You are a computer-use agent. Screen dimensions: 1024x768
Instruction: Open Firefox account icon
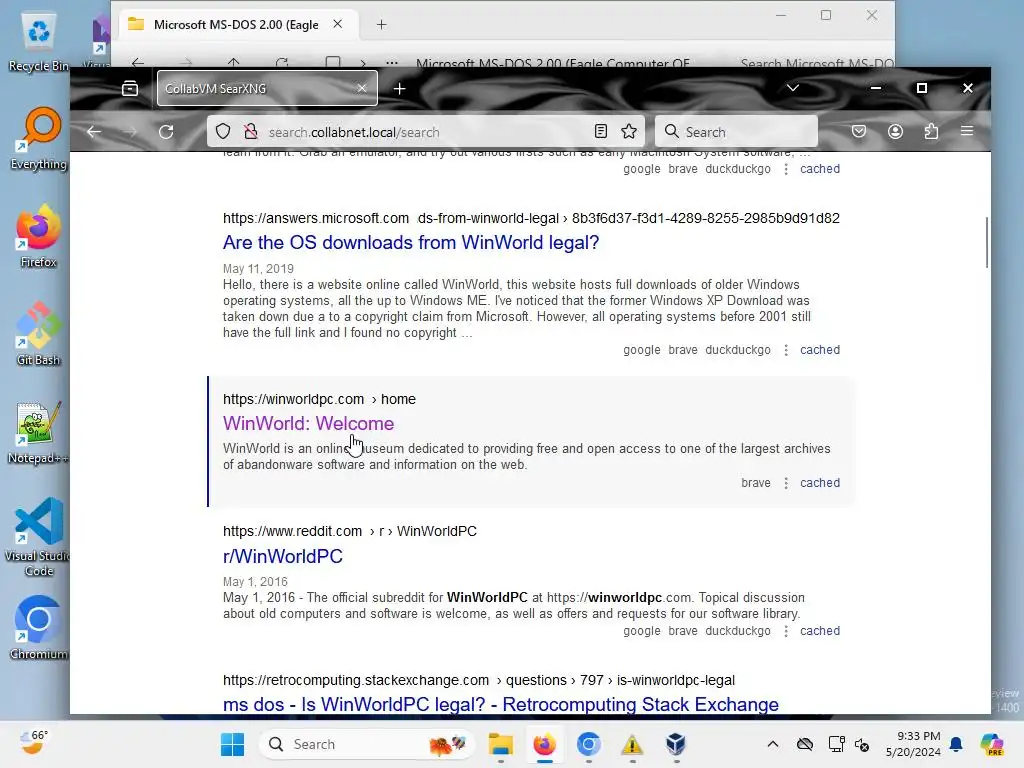[x=895, y=132]
